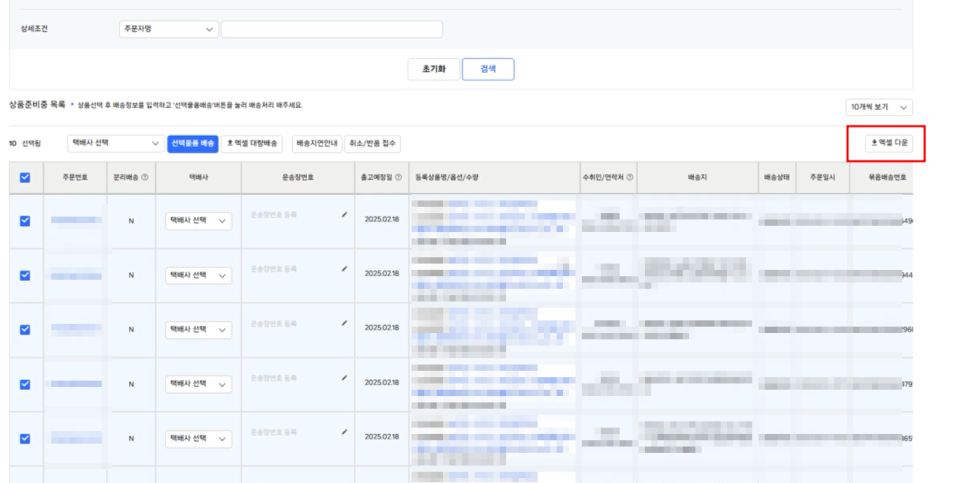Click the 주문일시 column header
966x483 pixels.
click(x=823, y=177)
